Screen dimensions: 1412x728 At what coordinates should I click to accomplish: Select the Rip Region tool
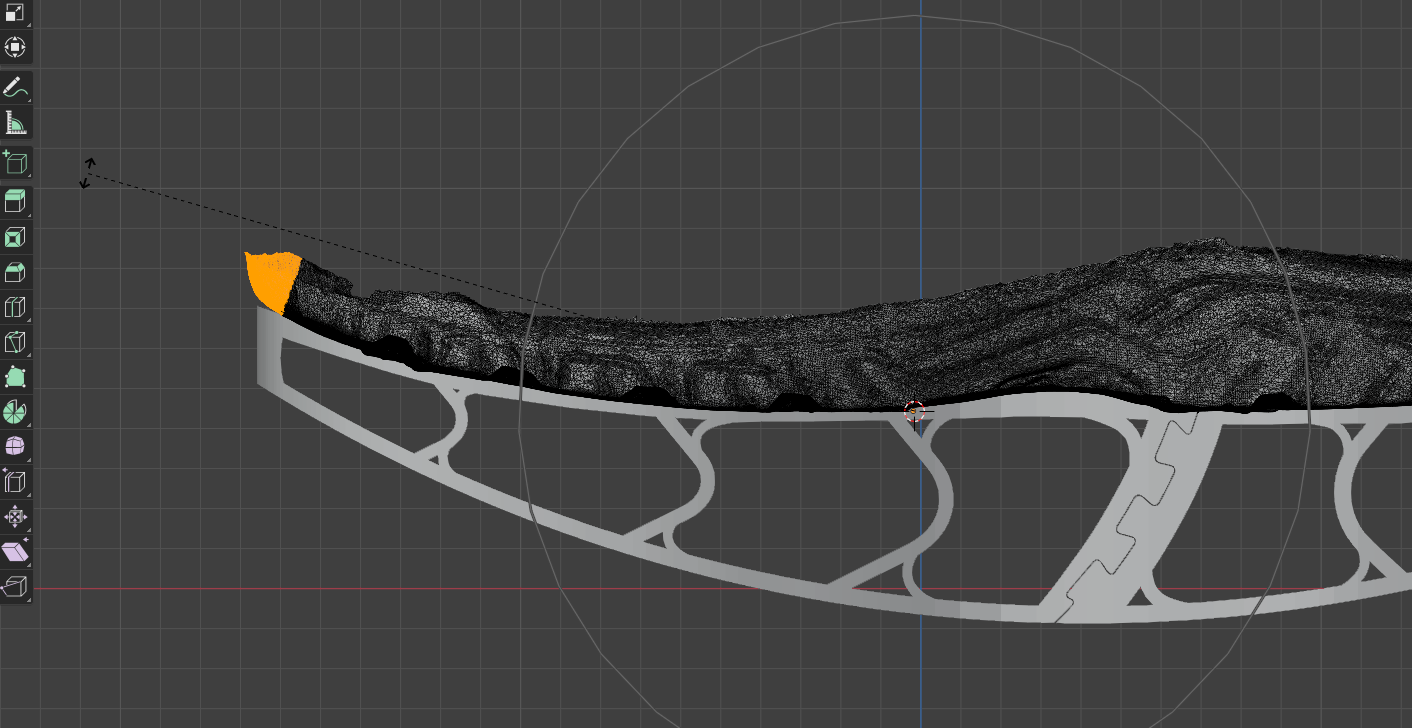pos(15,587)
